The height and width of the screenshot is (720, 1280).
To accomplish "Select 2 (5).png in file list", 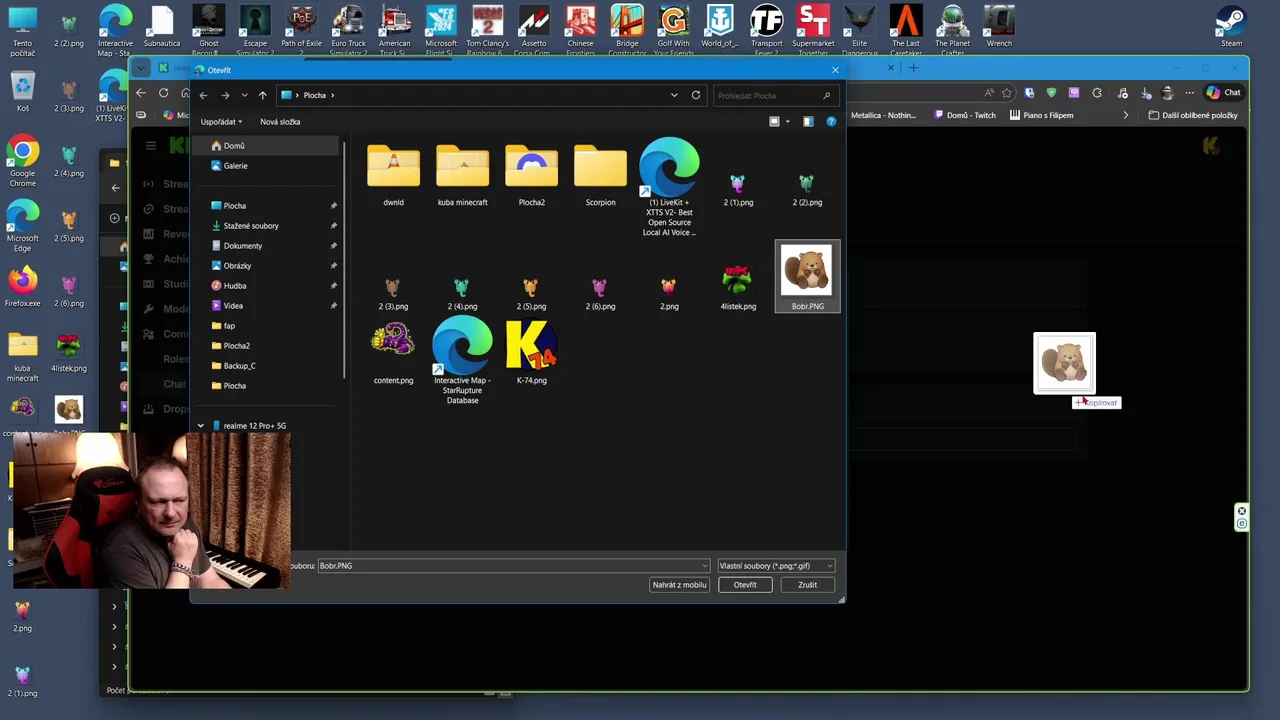I will click(x=531, y=294).
